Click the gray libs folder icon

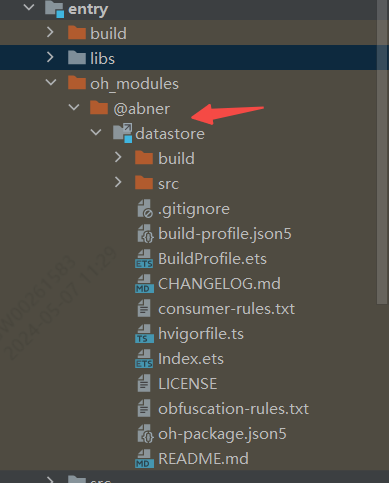pos(77,58)
